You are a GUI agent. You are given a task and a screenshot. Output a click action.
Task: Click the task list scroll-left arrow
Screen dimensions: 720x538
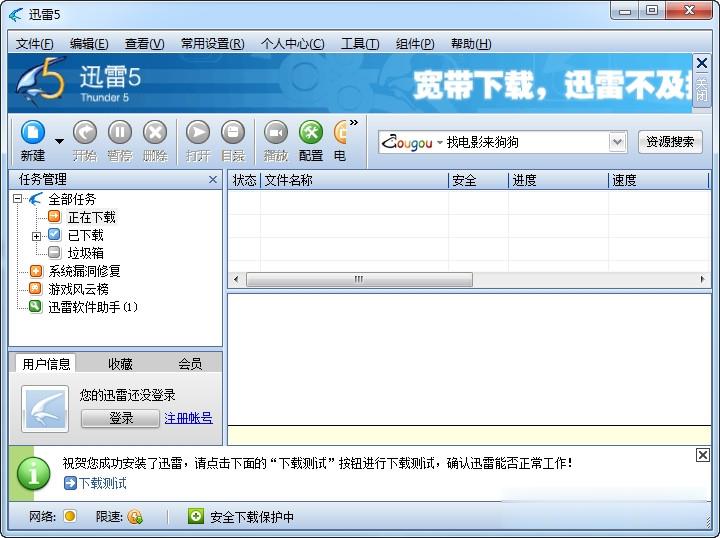[x=236, y=279]
